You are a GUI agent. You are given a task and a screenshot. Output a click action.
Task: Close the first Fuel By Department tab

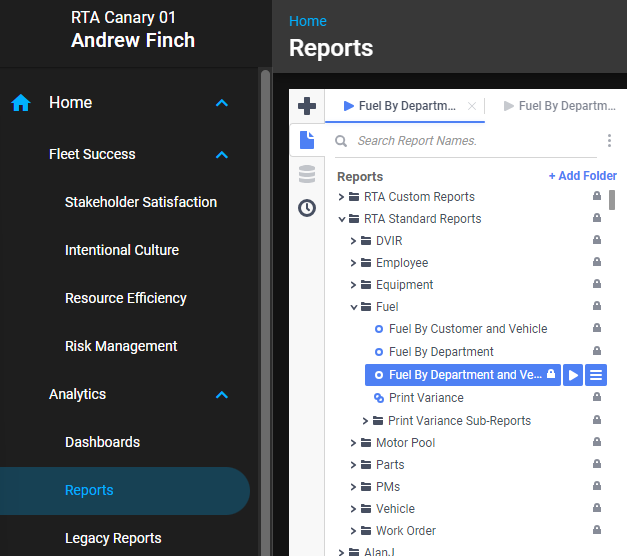(472, 106)
